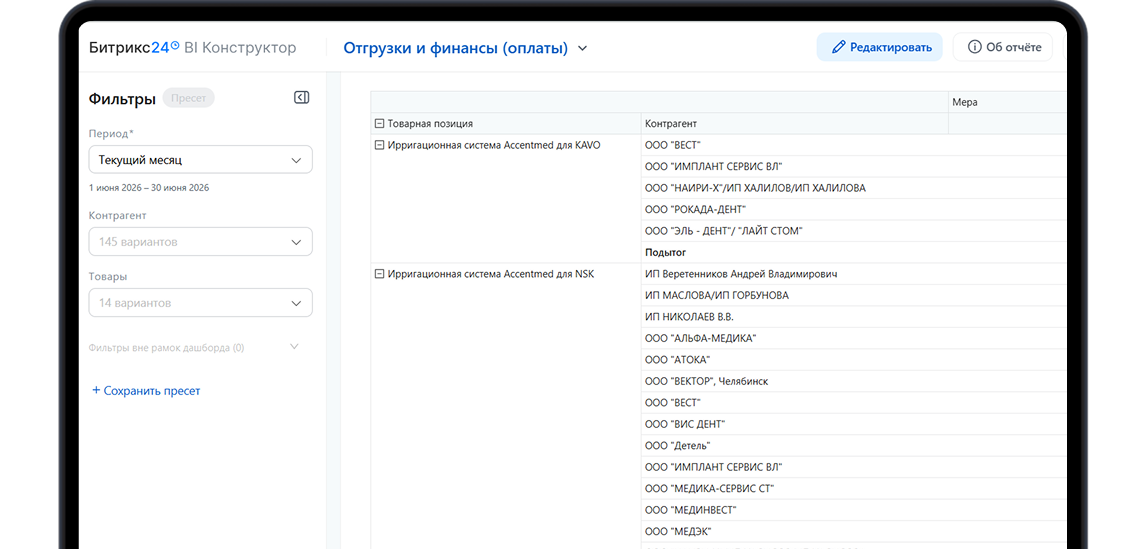The height and width of the screenshot is (549, 1140).
Task: Open the report title dropdown chevron
Action: (582, 49)
